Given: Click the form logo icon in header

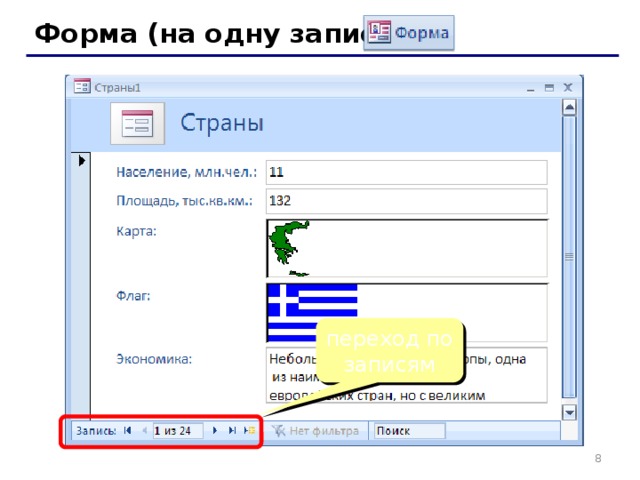Looking at the screenshot, I should point(138,123).
